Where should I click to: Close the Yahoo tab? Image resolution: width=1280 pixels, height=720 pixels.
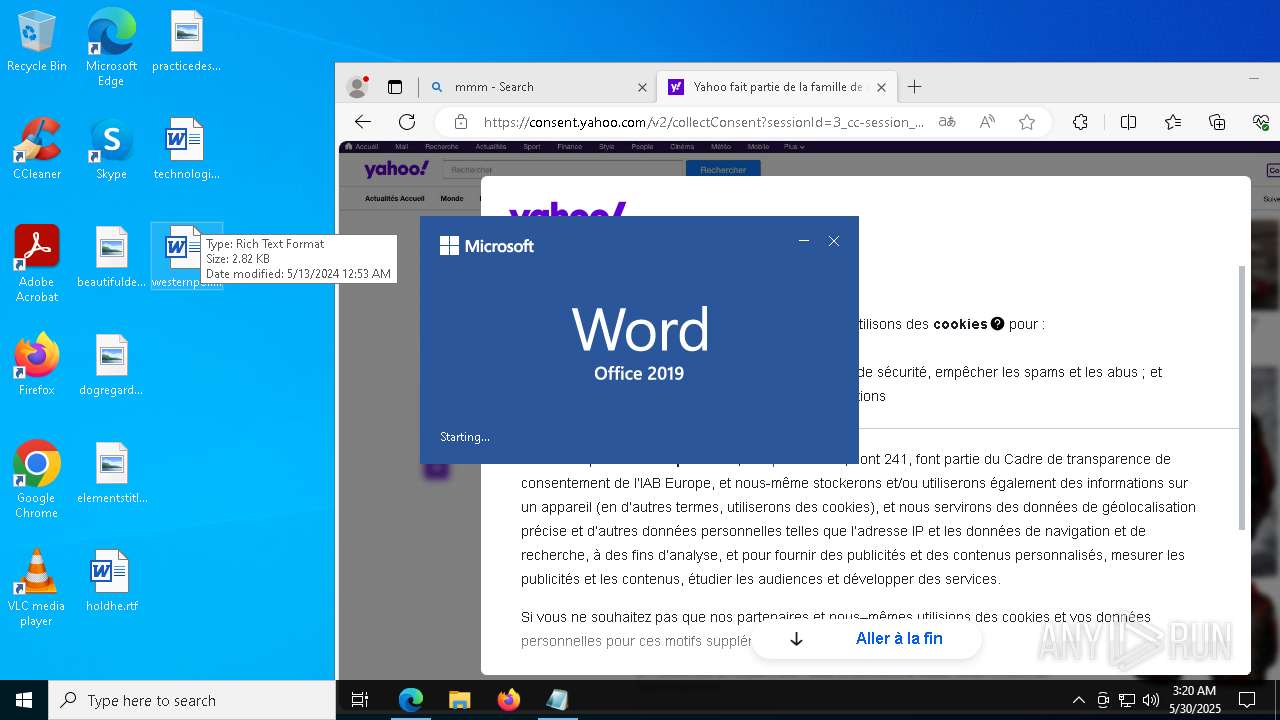881,87
